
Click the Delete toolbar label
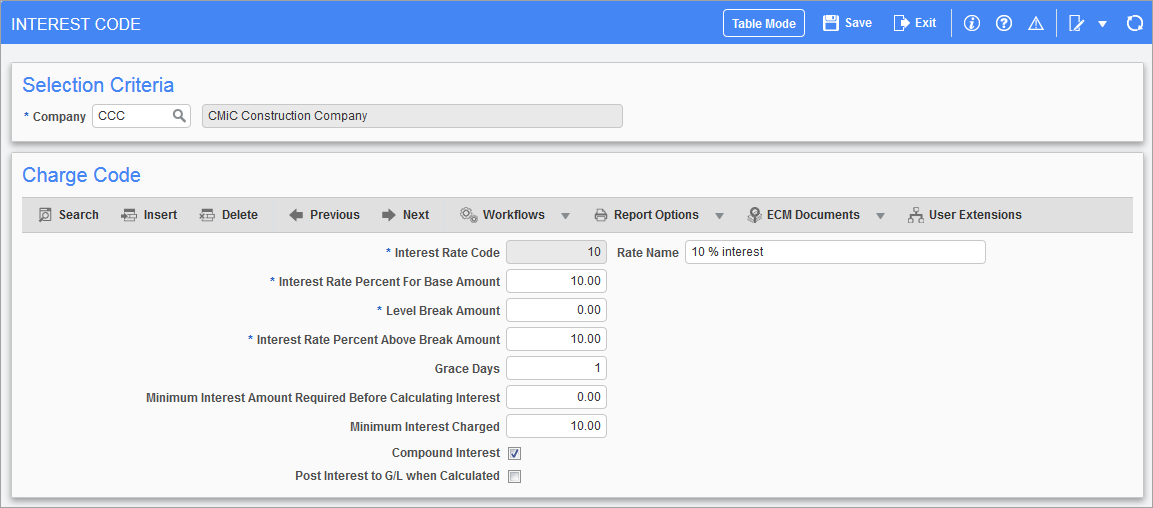pyautogui.click(x=240, y=215)
